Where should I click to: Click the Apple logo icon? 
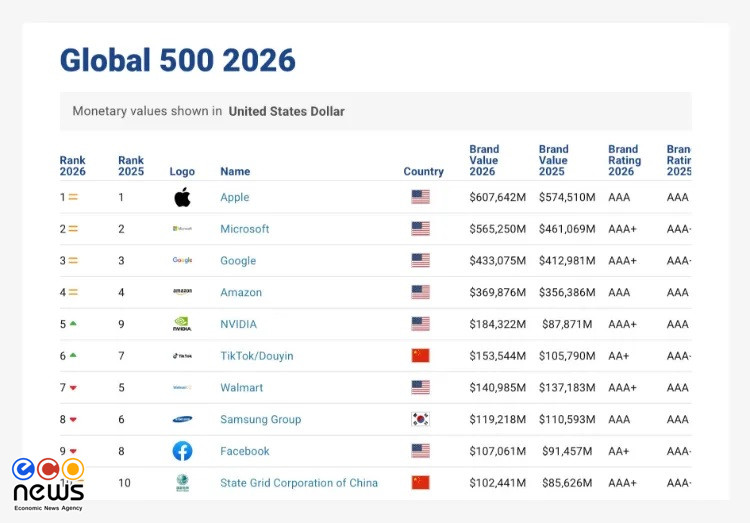coord(182,197)
